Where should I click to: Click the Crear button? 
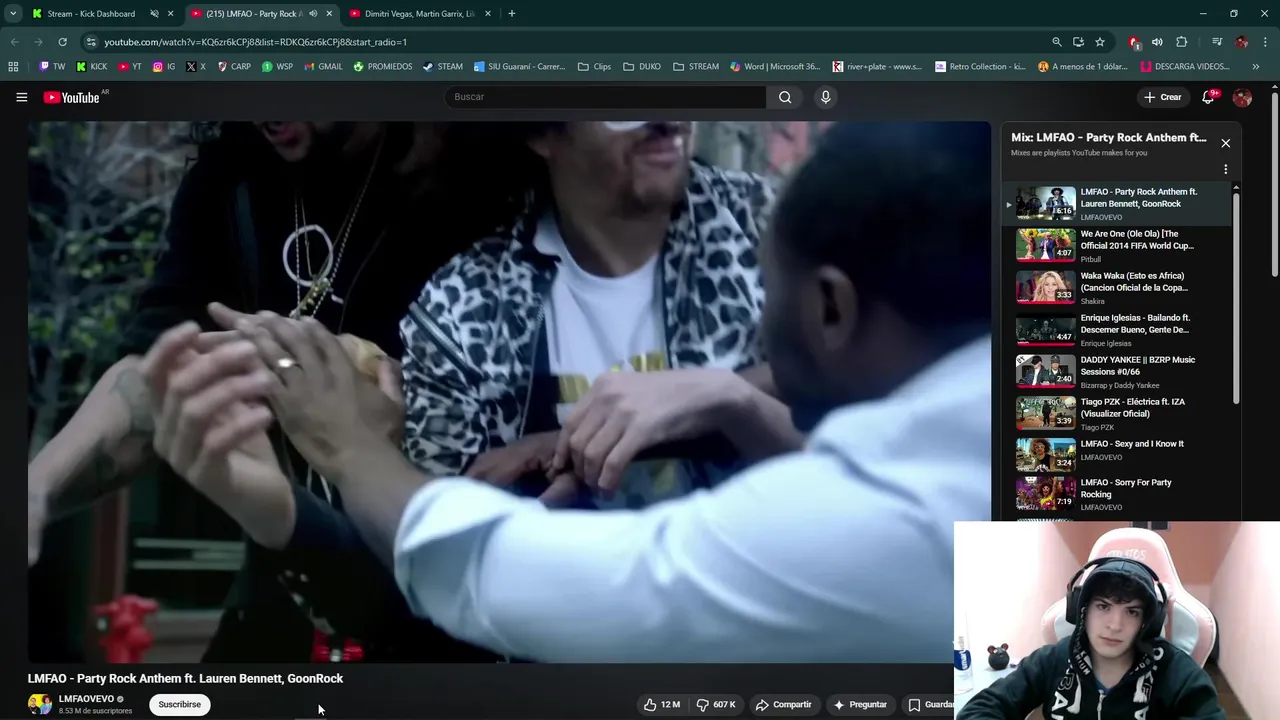tap(1163, 97)
